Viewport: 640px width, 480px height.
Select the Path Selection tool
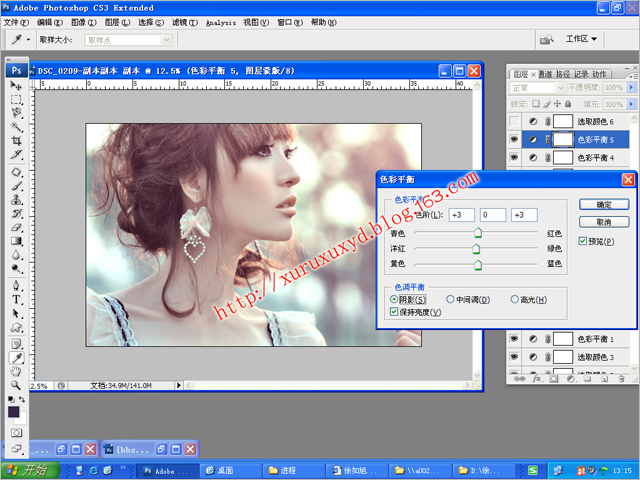pos(16,313)
